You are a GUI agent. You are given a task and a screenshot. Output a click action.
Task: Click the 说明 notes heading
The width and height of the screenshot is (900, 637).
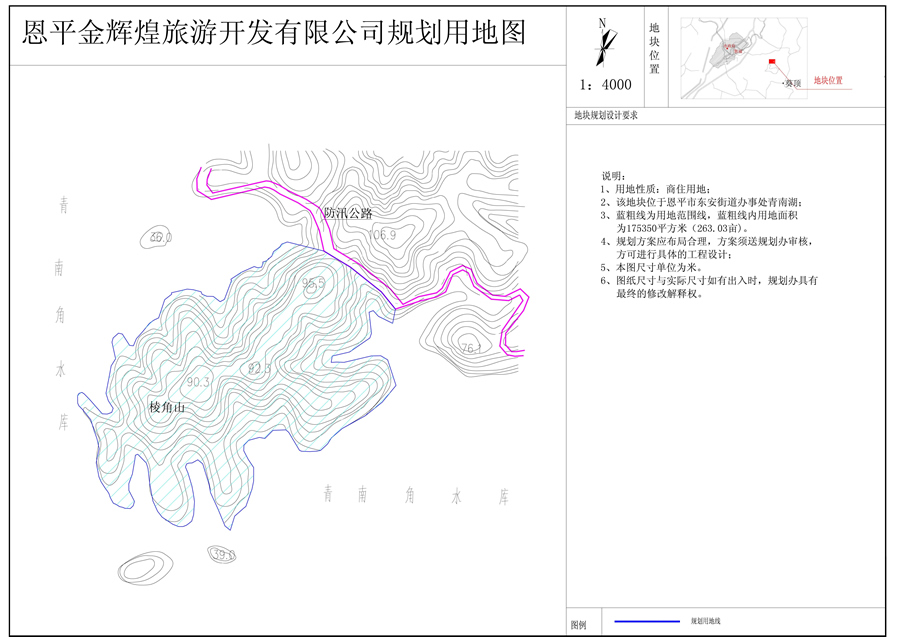point(612,174)
